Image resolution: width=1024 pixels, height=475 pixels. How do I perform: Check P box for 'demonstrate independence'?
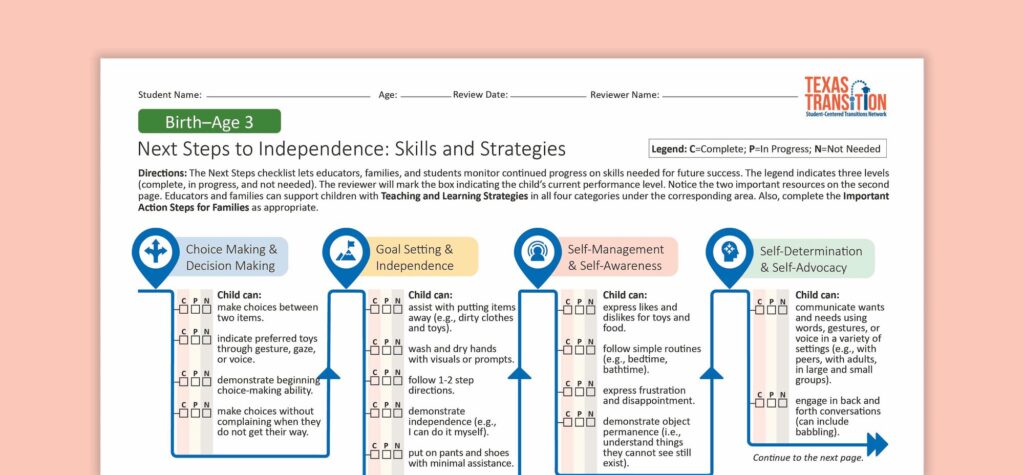386,412
